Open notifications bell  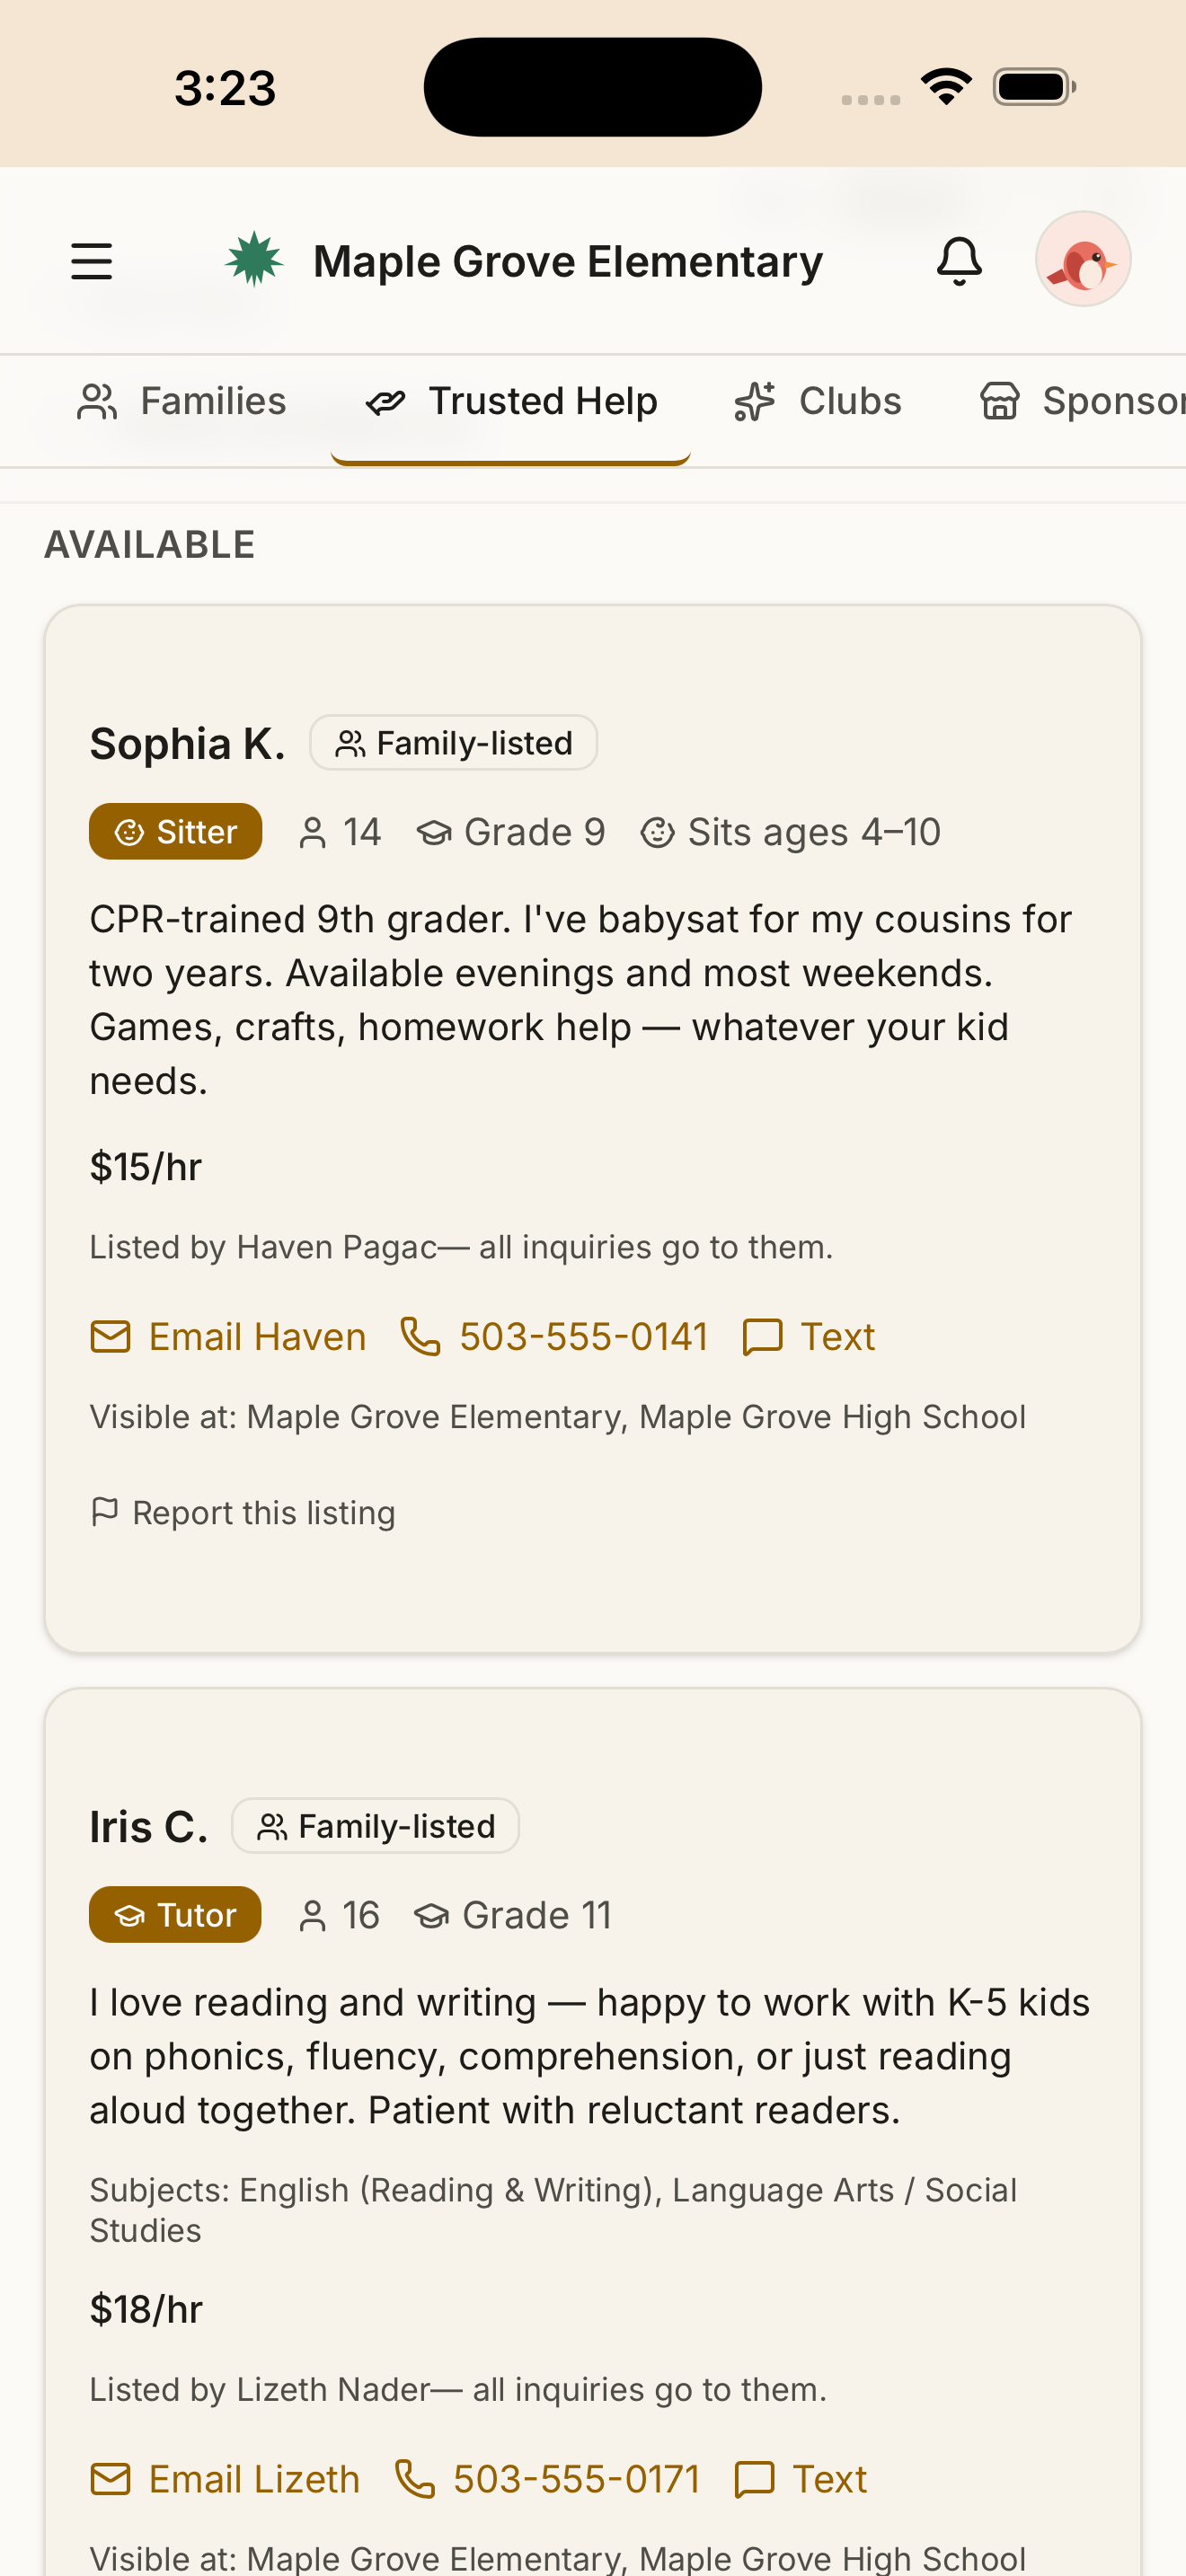point(958,261)
